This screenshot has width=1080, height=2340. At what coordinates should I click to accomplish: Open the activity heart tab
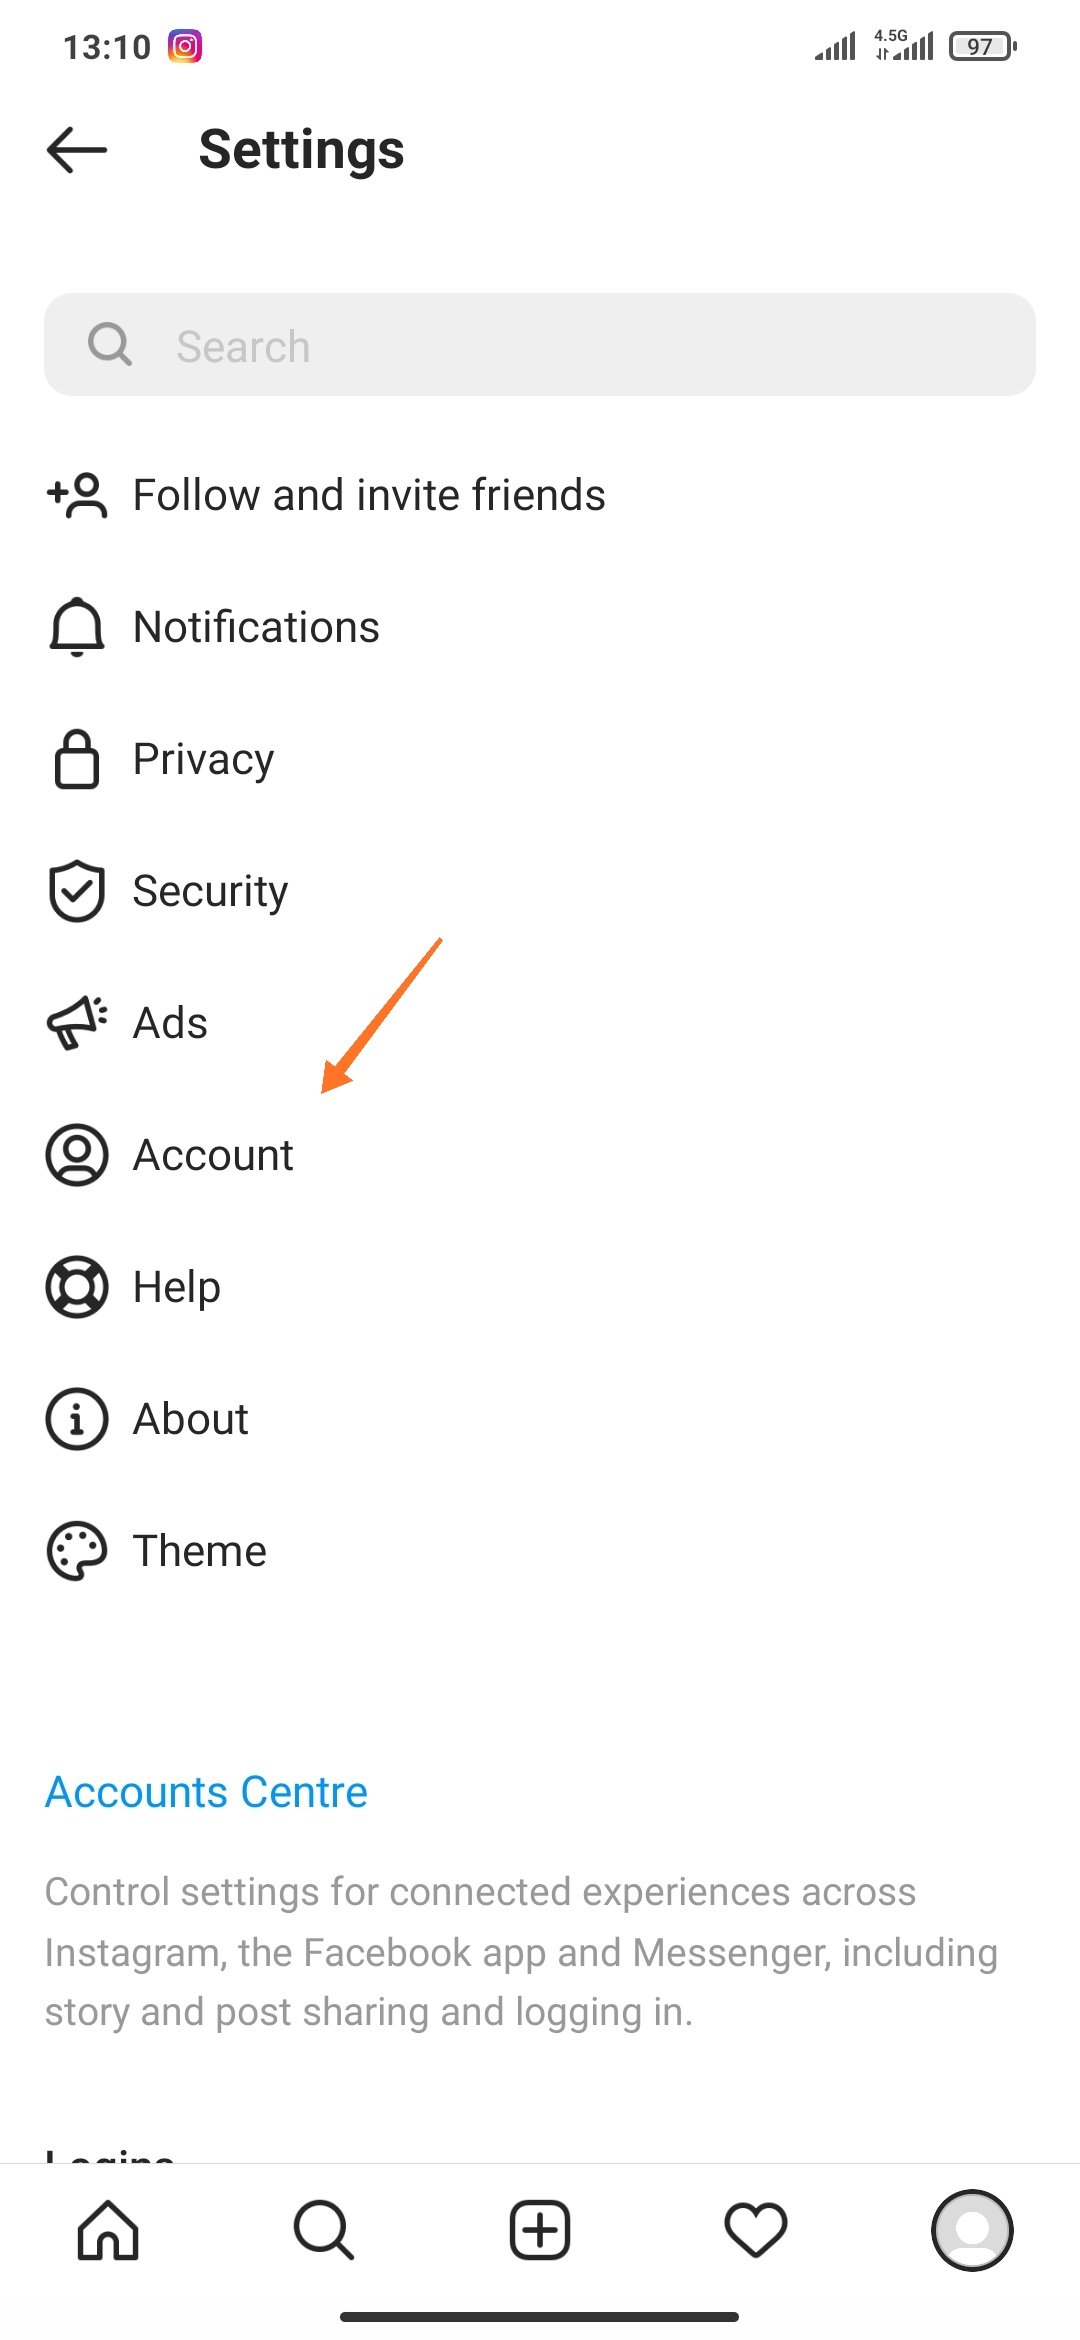click(x=756, y=2230)
